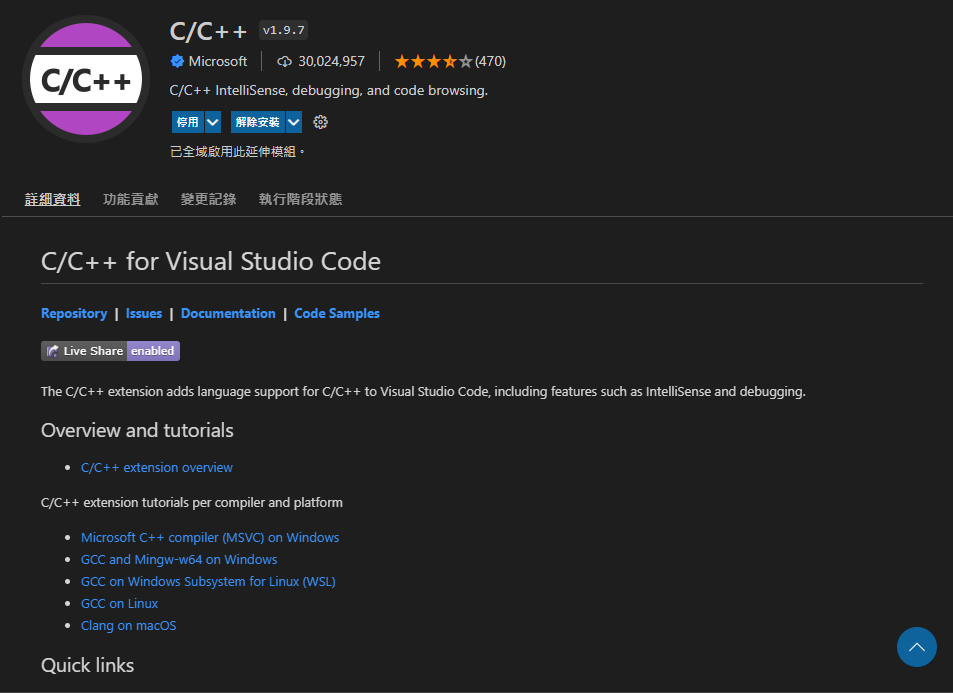Switch to the 變更記錄 tab
The height and width of the screenshot is (693, 953).
pyautogui.click(x=208, y=199)
